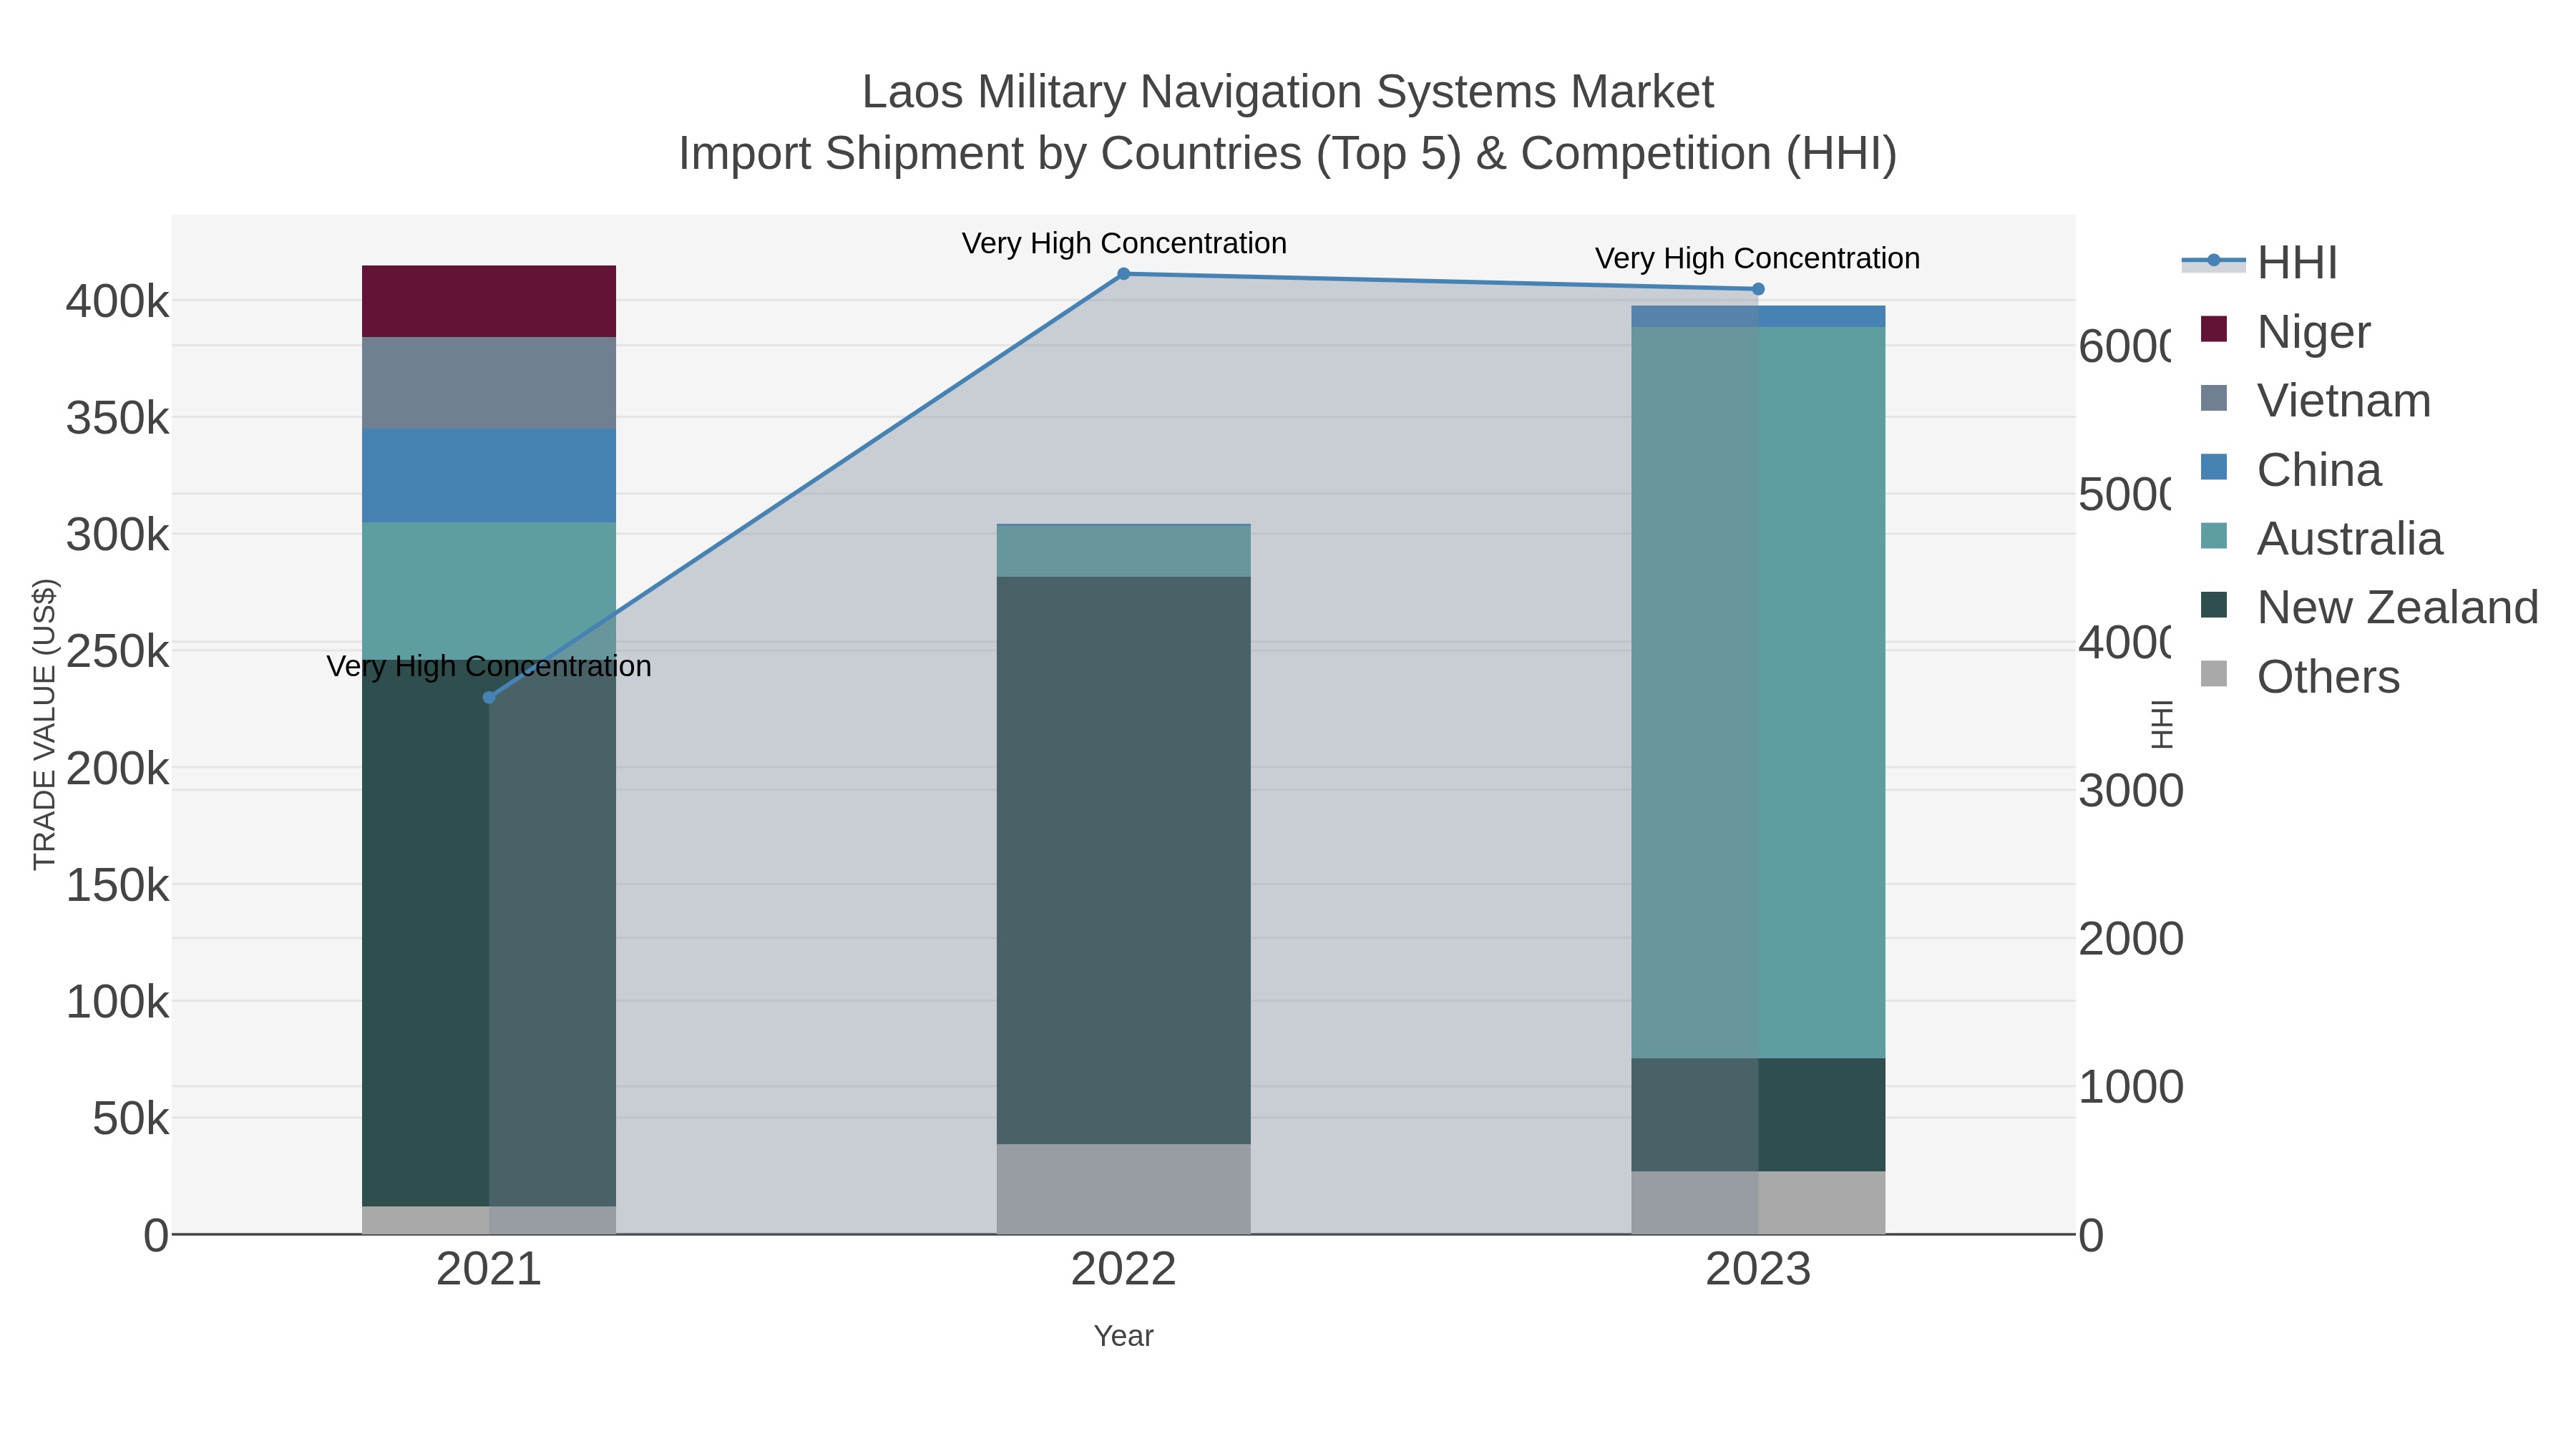Toggle the Niger legend entry
Viewport: 2576px width, 1449px height.
tap(2285, 332)
